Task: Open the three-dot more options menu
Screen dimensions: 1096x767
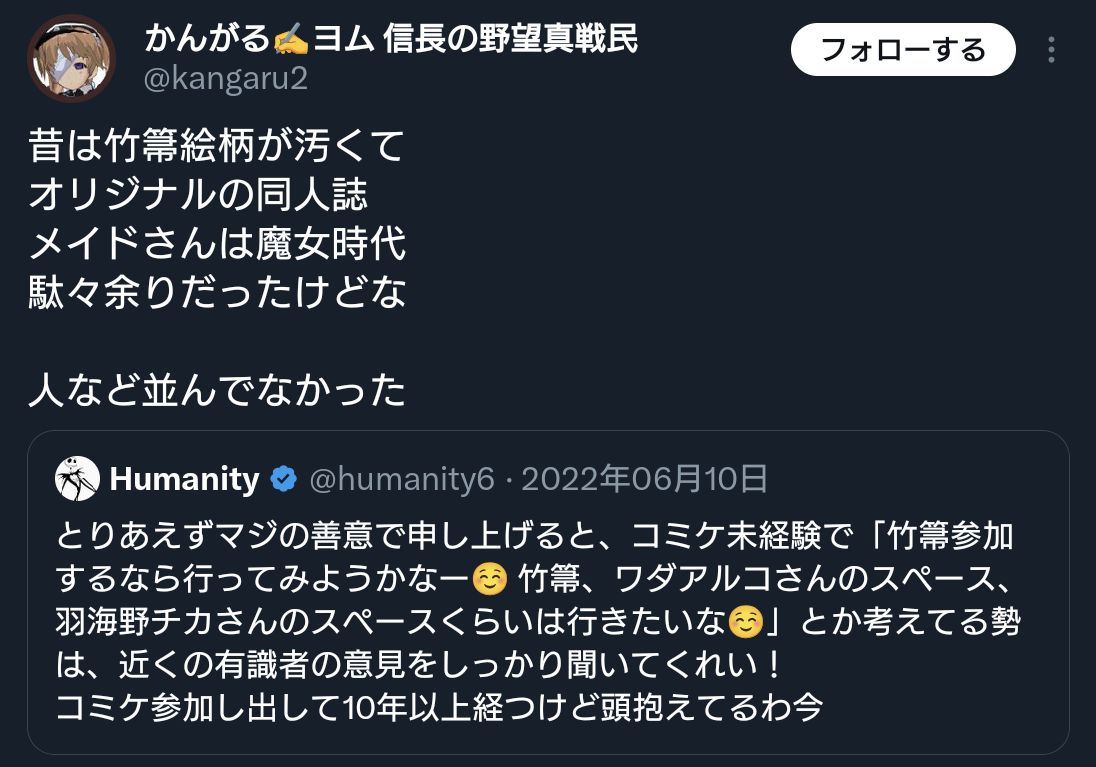Action: pyautogui.click(x=1051, y=50)
